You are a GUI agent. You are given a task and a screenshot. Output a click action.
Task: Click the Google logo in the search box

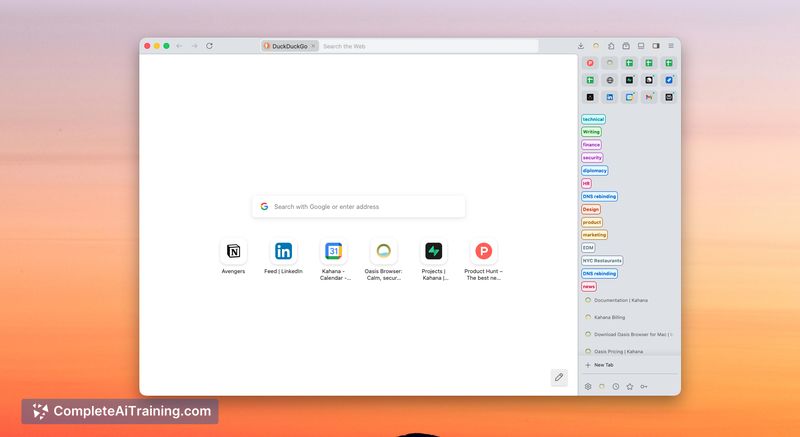tap(264, 207)
